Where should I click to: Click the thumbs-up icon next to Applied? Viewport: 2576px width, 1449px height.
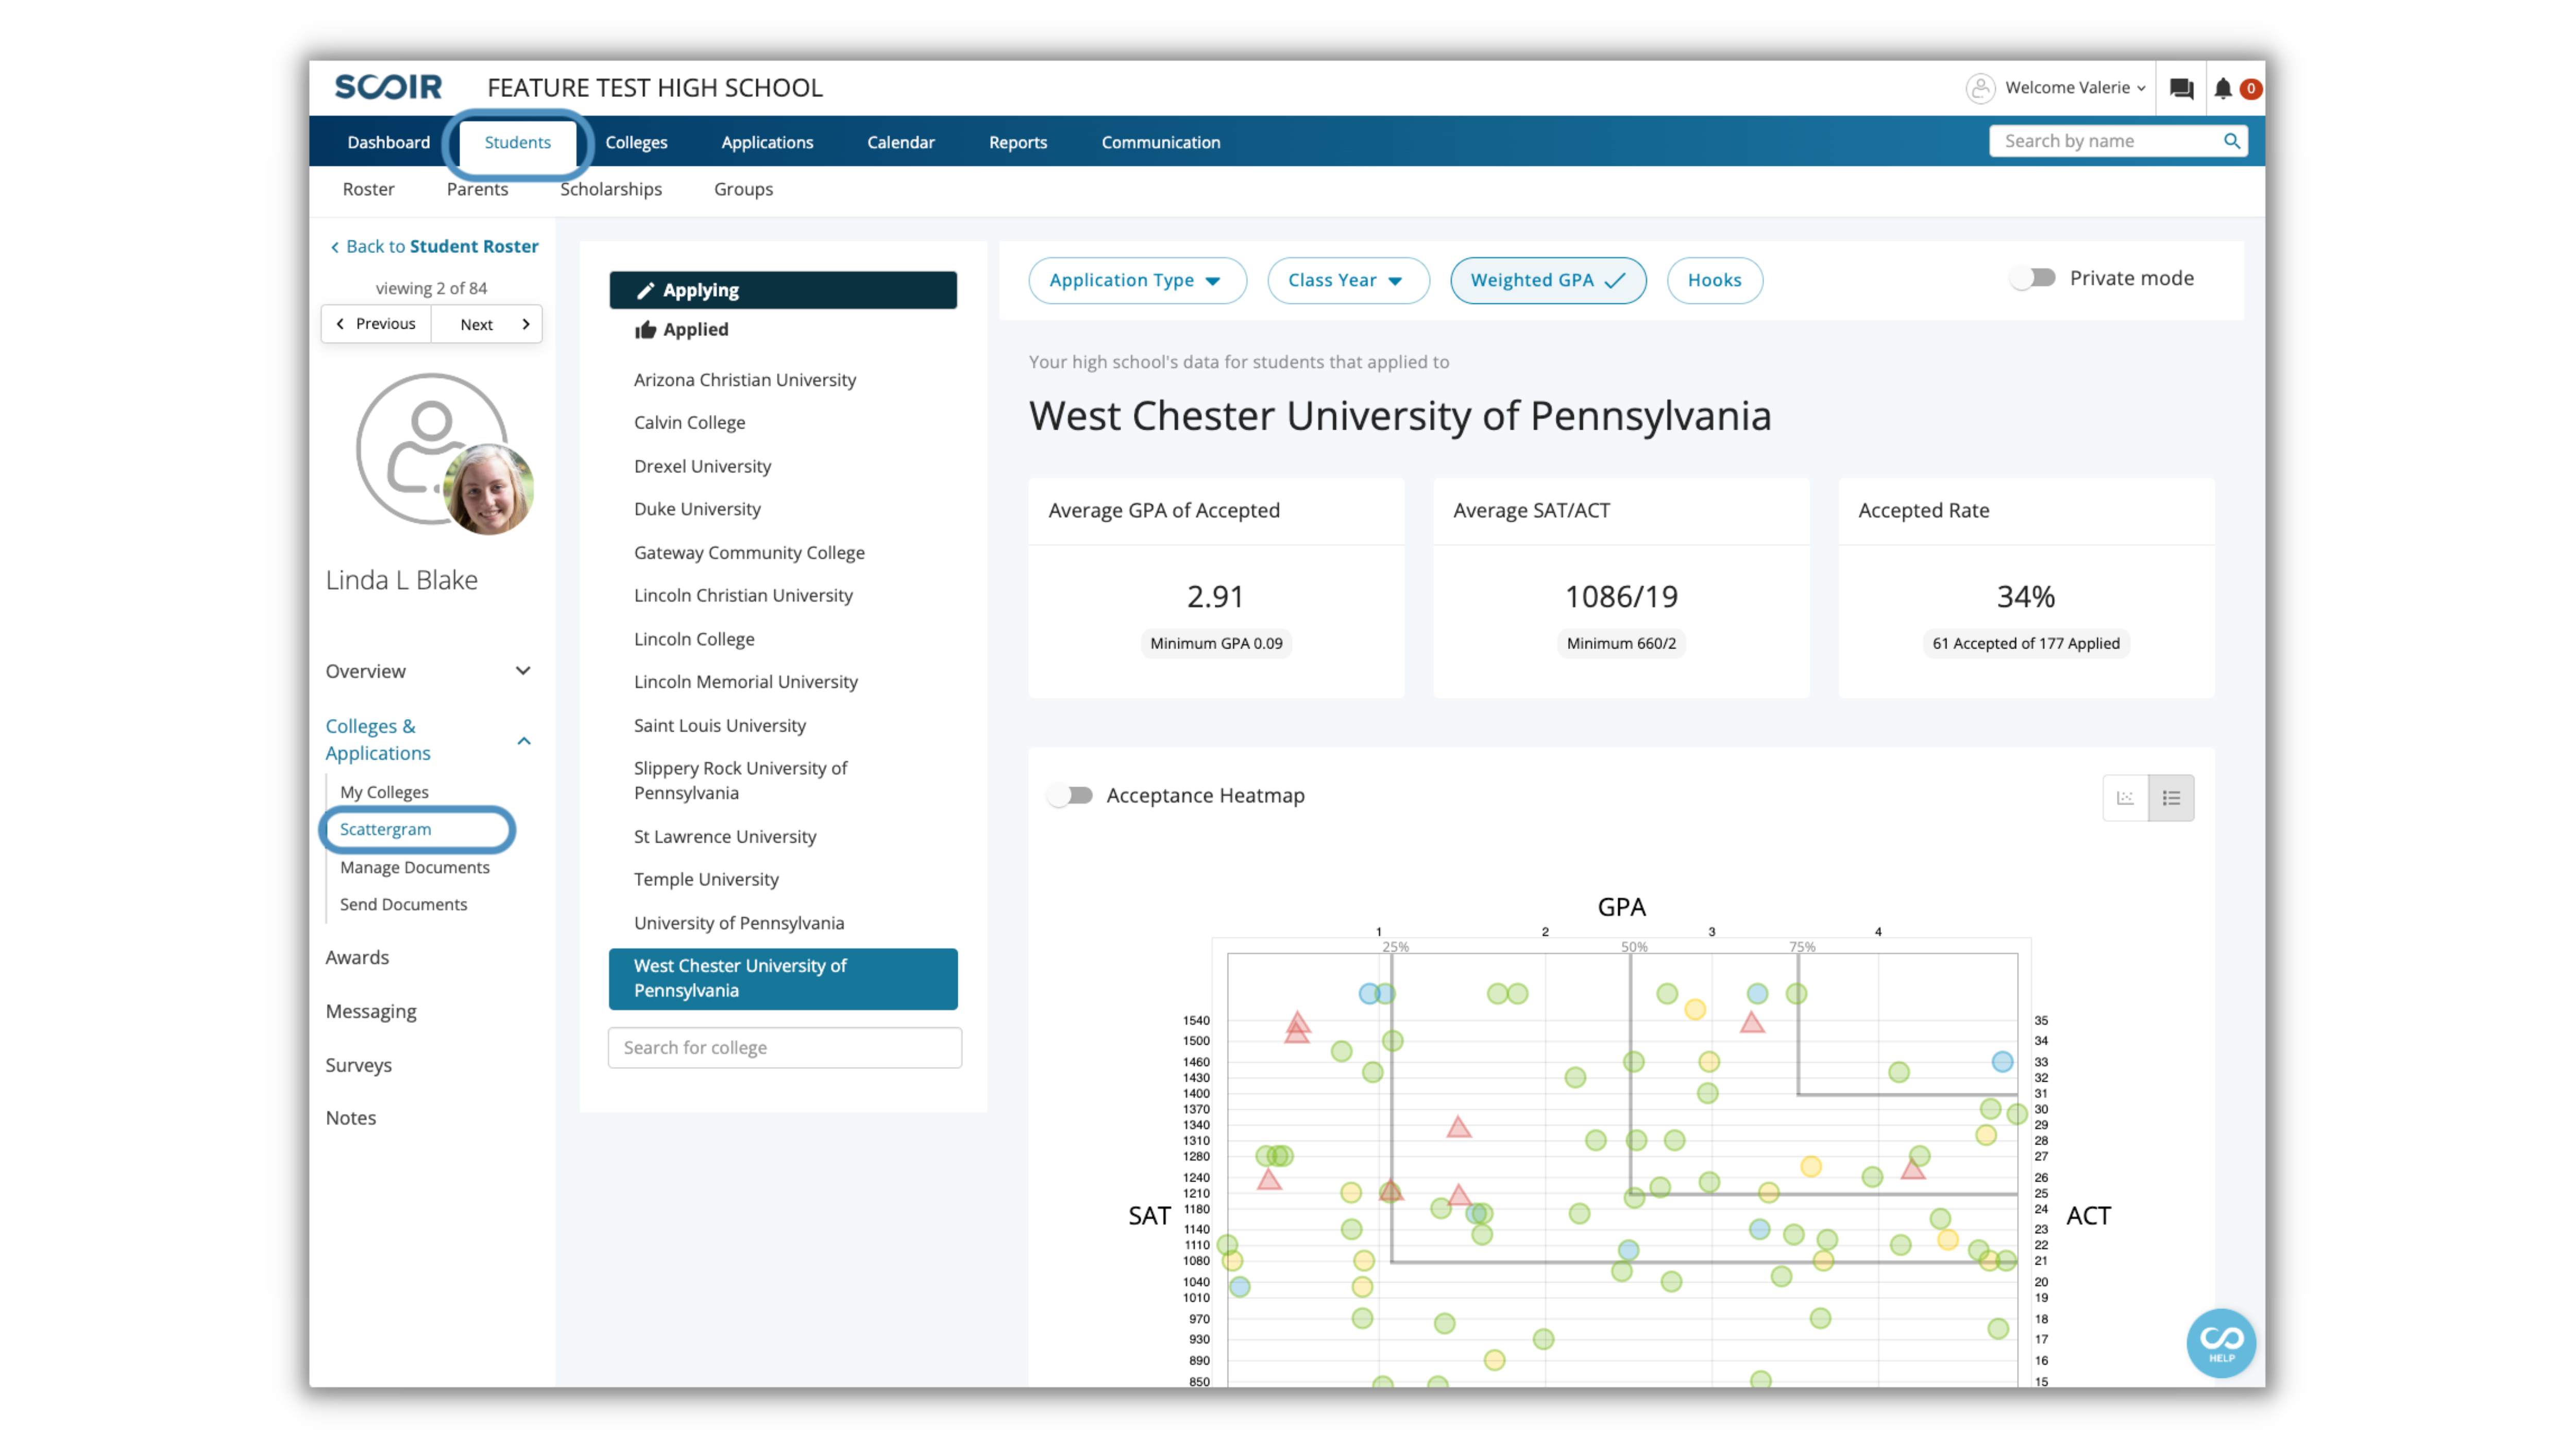pyautogui.click(x=646, y=329)
